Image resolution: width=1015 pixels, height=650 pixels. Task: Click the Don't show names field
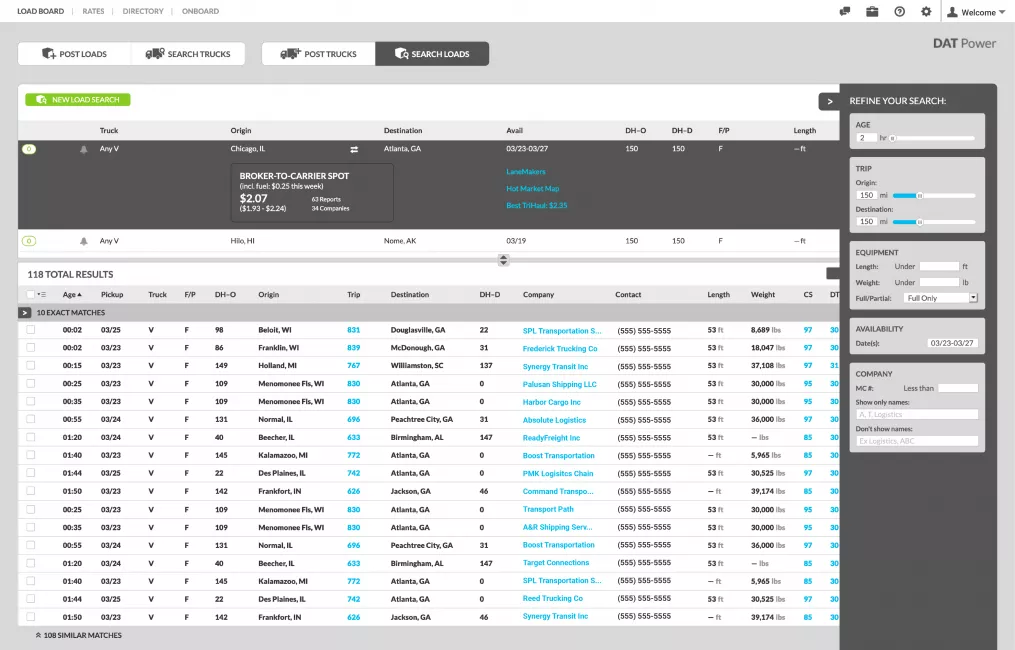[917, 441]
